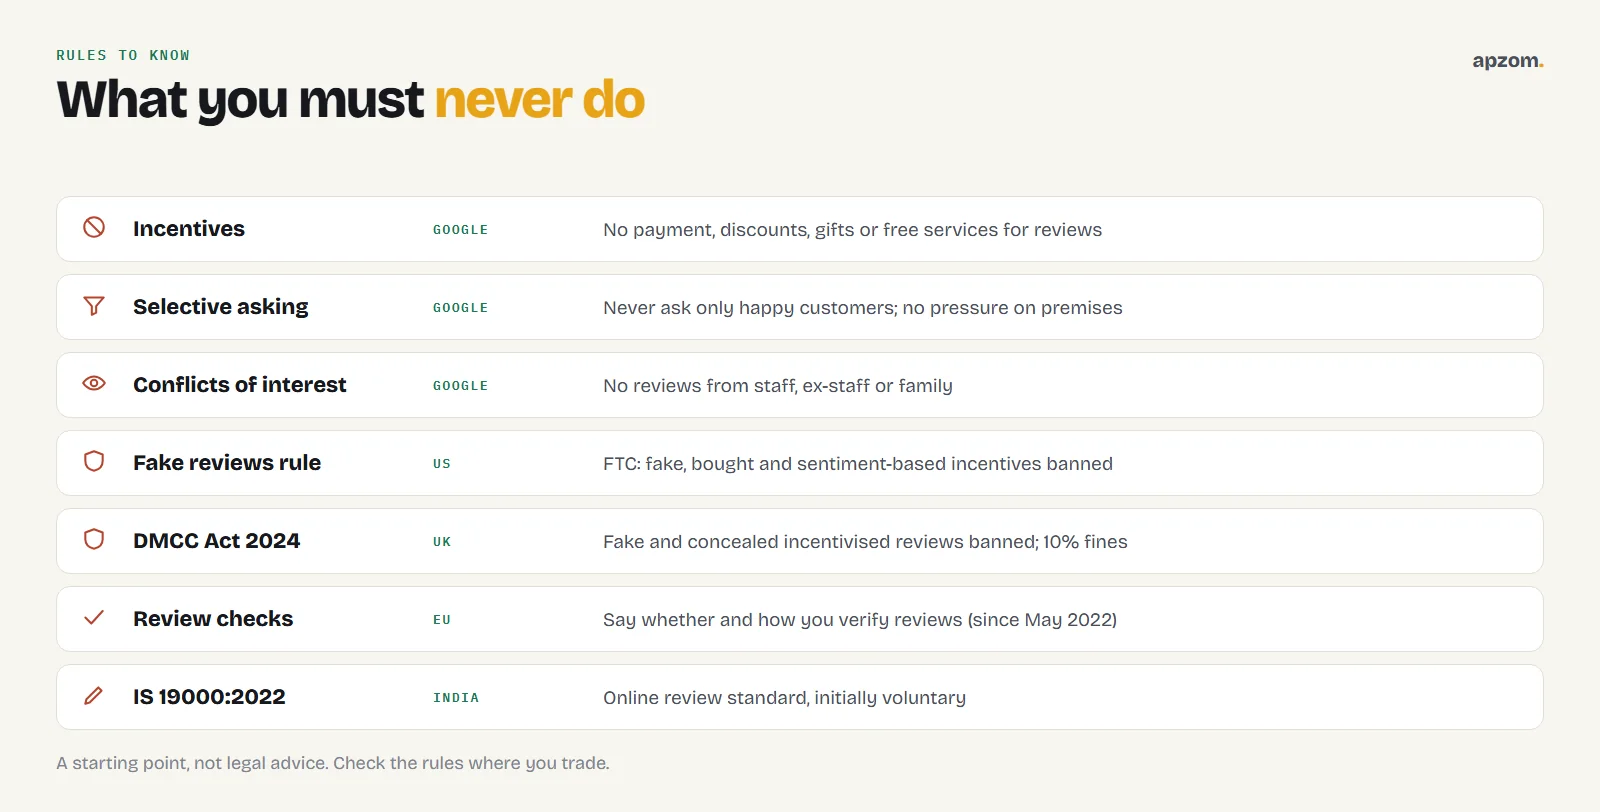The width and height of the screenshot is (1600, 812).
Task: Select the 'Fake reviews rule' row title
Action: coord(227,463)
